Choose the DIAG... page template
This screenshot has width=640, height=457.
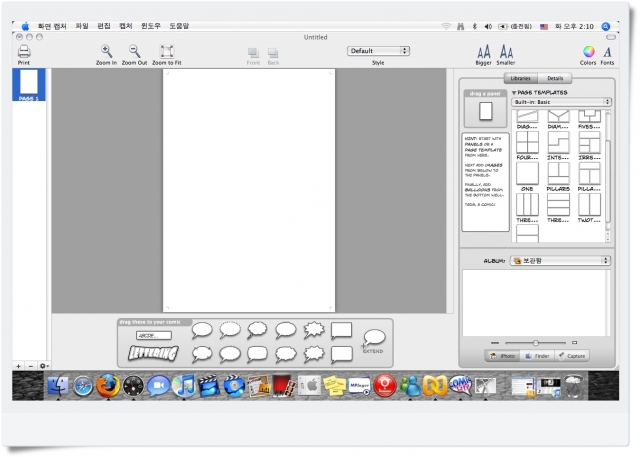click(x=527, y=117)
